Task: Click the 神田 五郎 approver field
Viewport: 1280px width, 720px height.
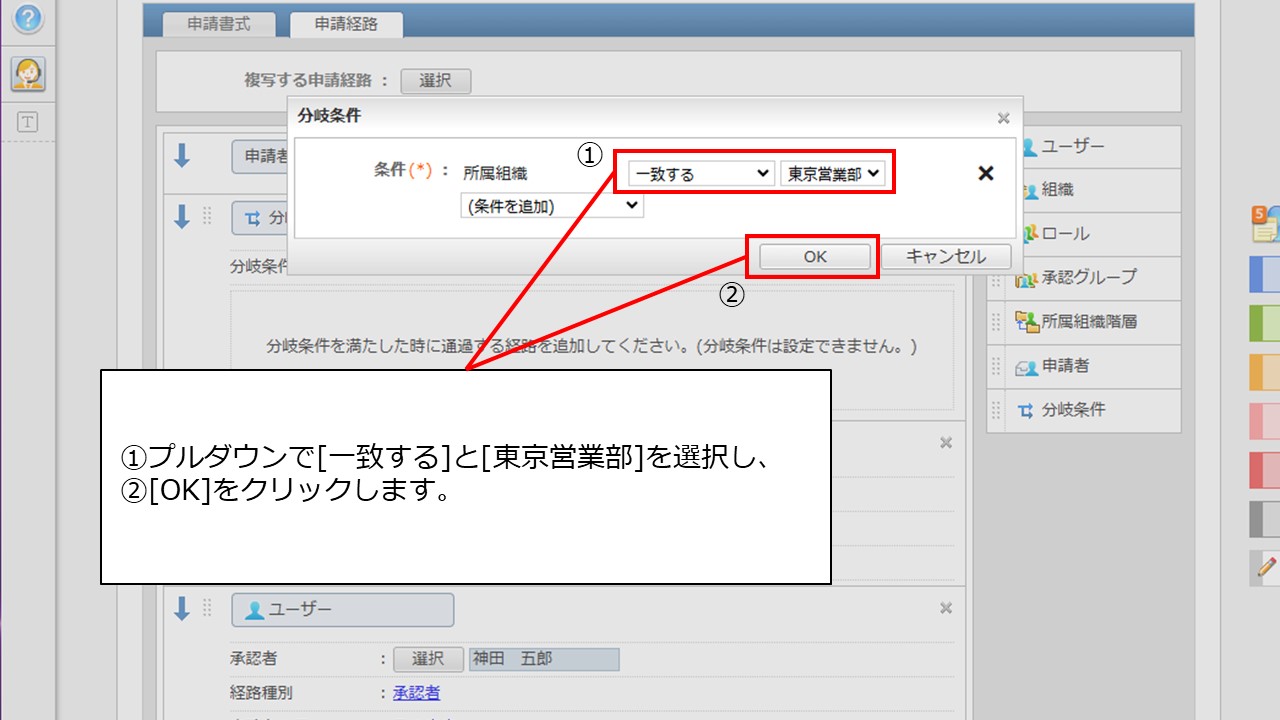Action: 544,659
